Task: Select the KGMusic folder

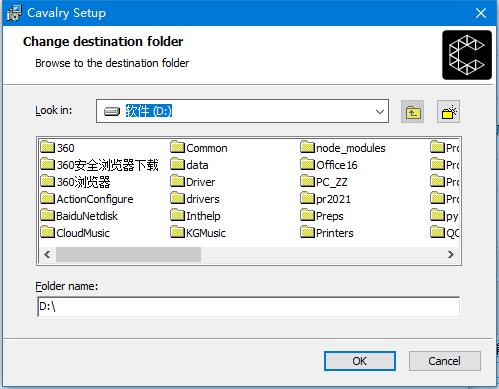Action: tap(198, 233)
